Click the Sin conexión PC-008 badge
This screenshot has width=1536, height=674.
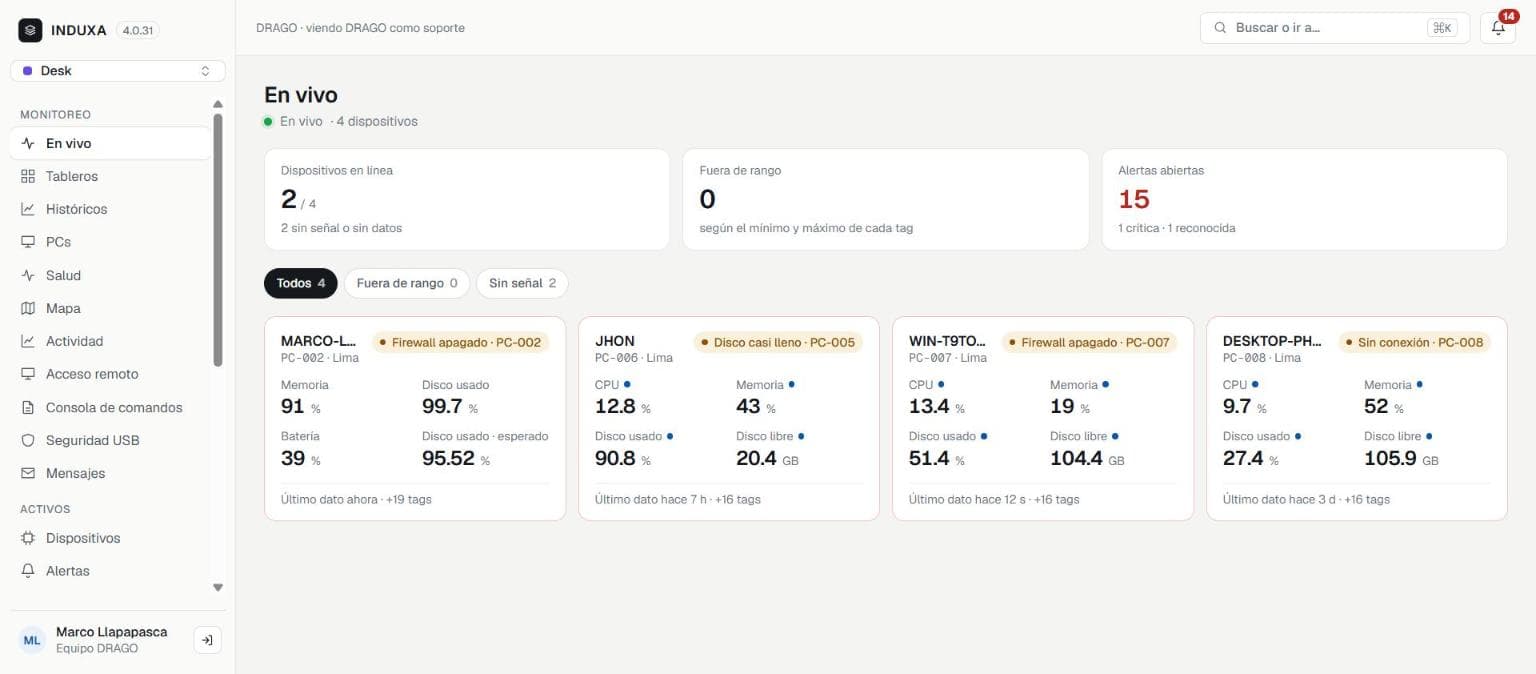1414,342
